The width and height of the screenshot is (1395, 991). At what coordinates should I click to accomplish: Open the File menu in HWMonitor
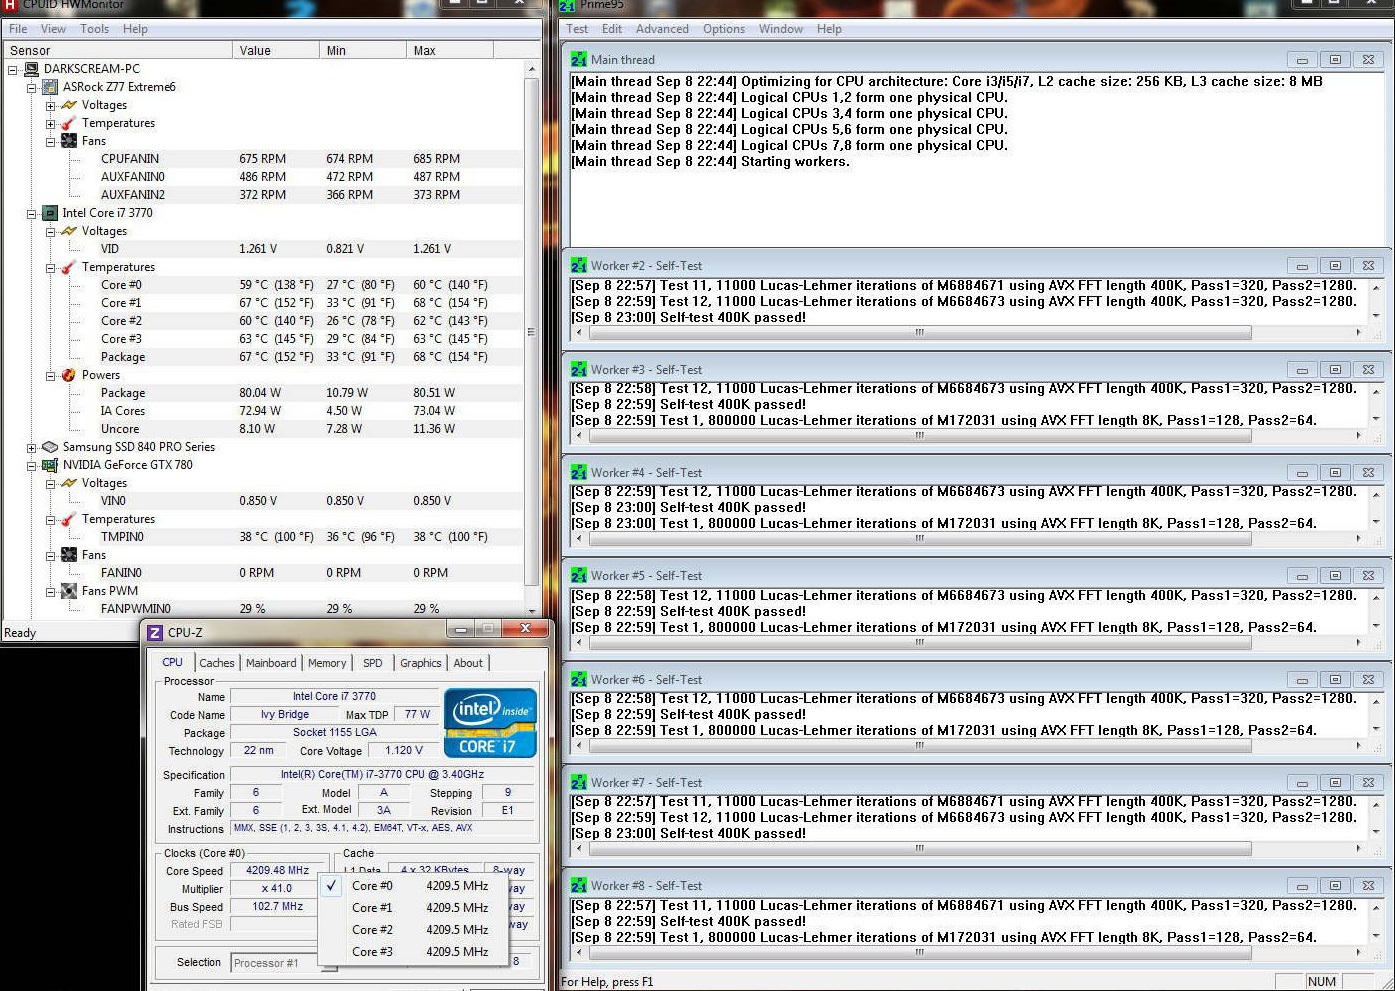18,29
